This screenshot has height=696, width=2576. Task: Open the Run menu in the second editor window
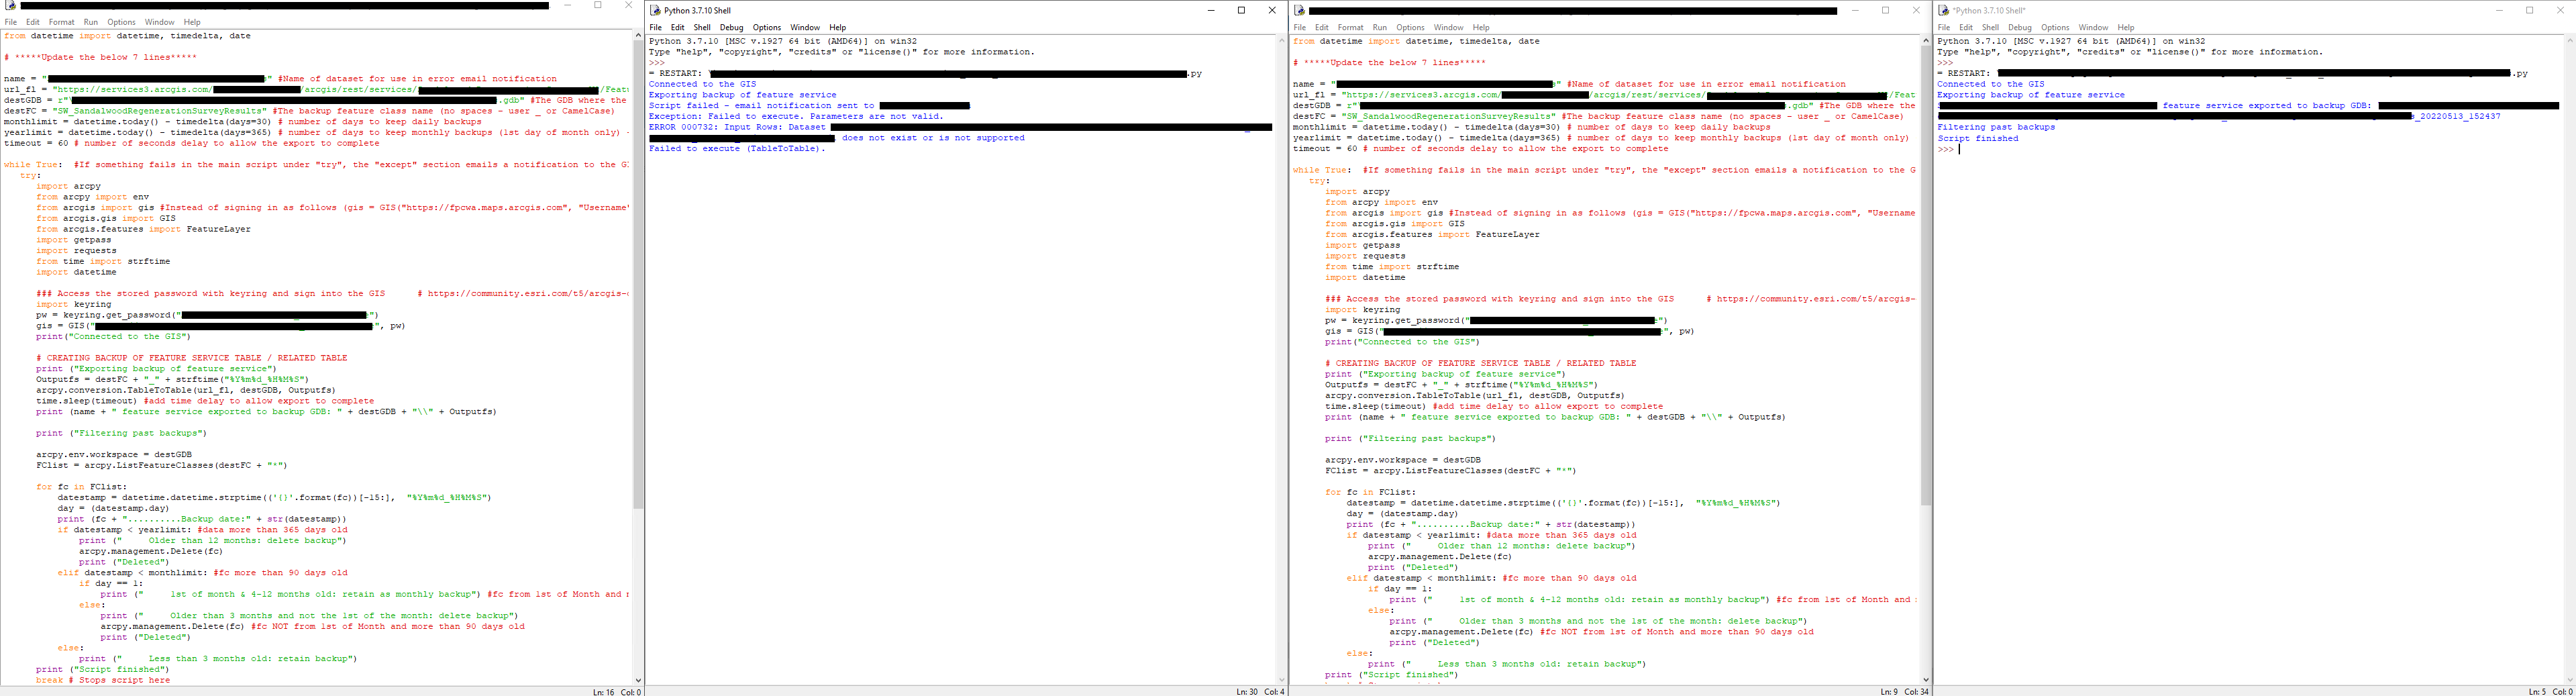click(x=1380, y=28)
